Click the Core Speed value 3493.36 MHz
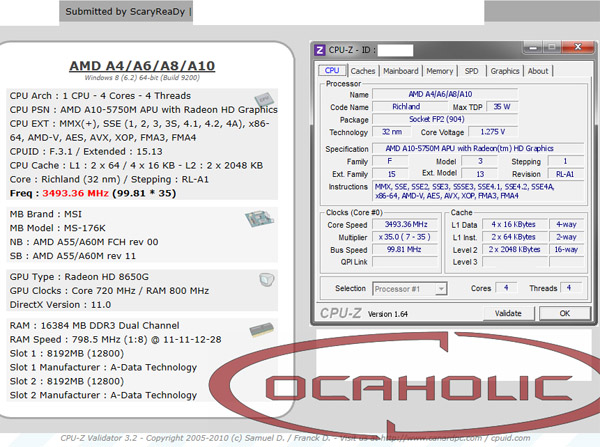This screenshot has width=600, height=447. [x=406, y=225]
